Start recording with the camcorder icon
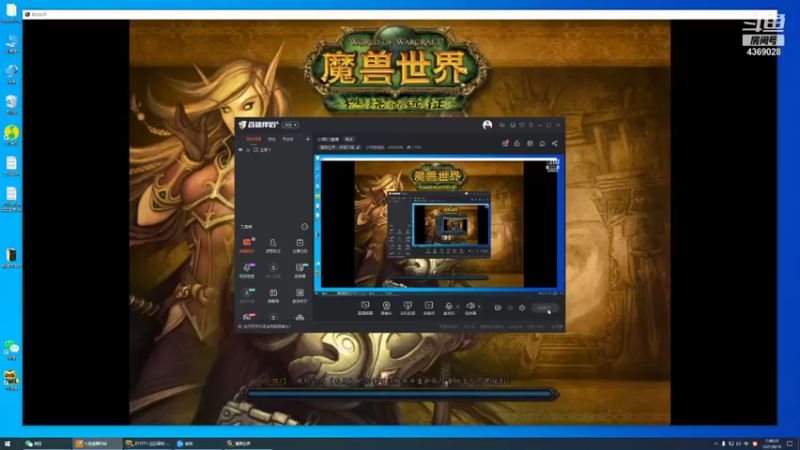Screen dimensions: 800x450 coord(498,308)
